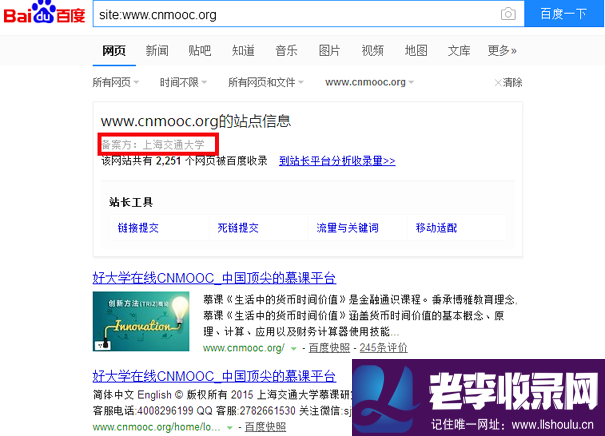The width and height of the screenshot is (605, 436).
Task: Click the www.cnmooc.org的站点信息 heading
Action: click(196, 121)
